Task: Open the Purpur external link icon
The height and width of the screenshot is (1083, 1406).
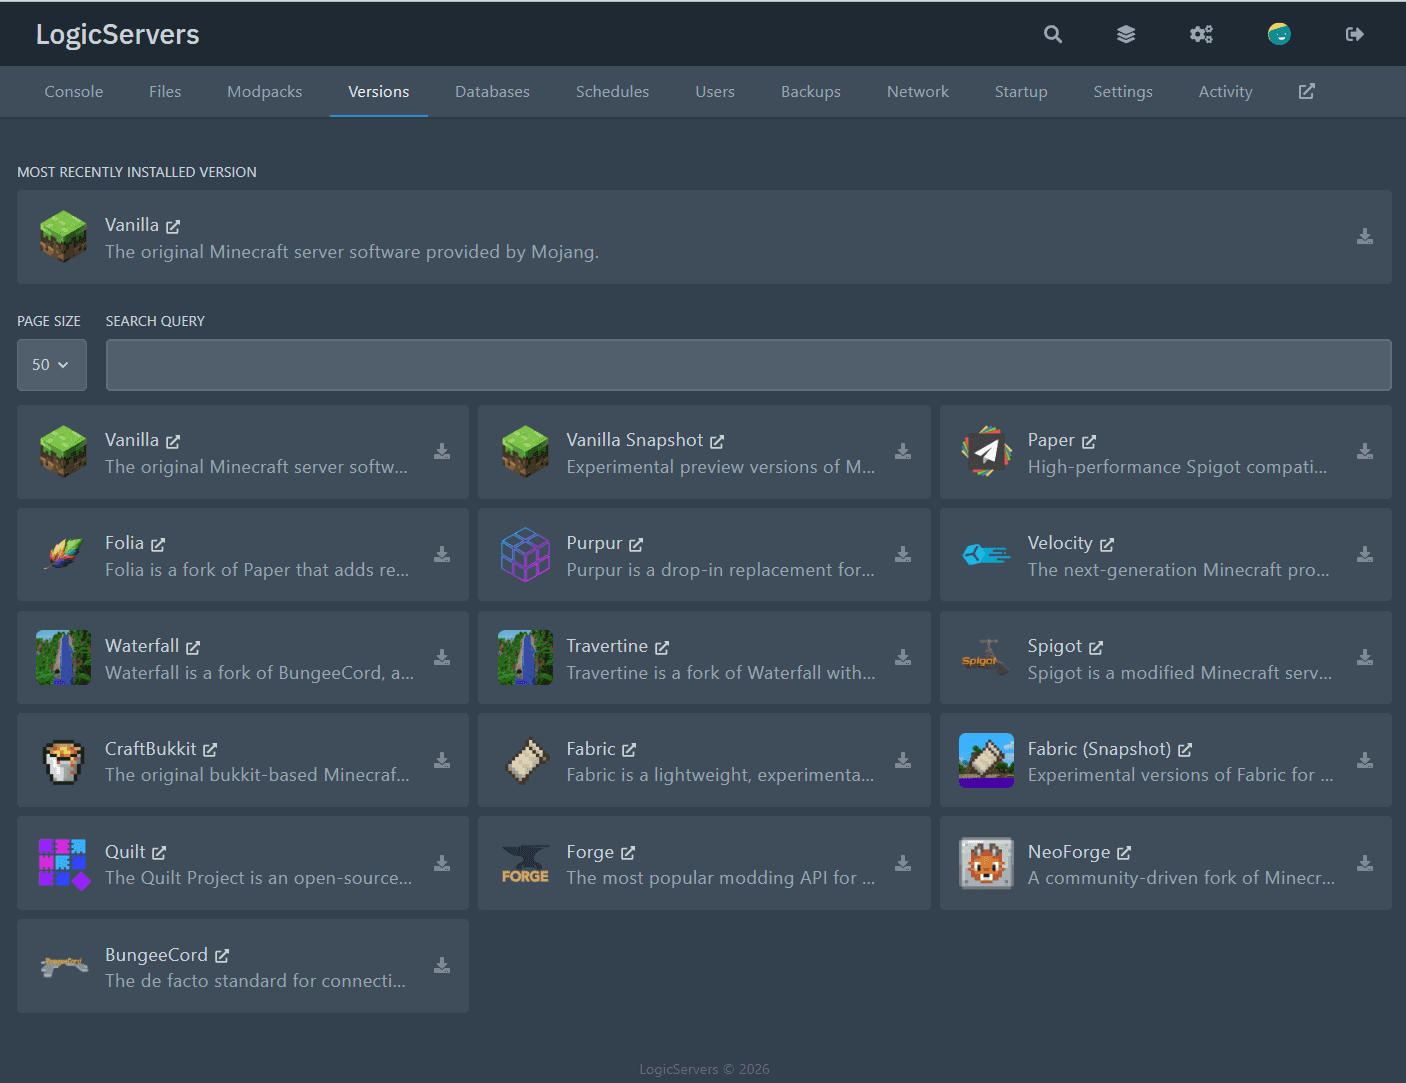Action: pyautogui.click(x=636, y=544)
